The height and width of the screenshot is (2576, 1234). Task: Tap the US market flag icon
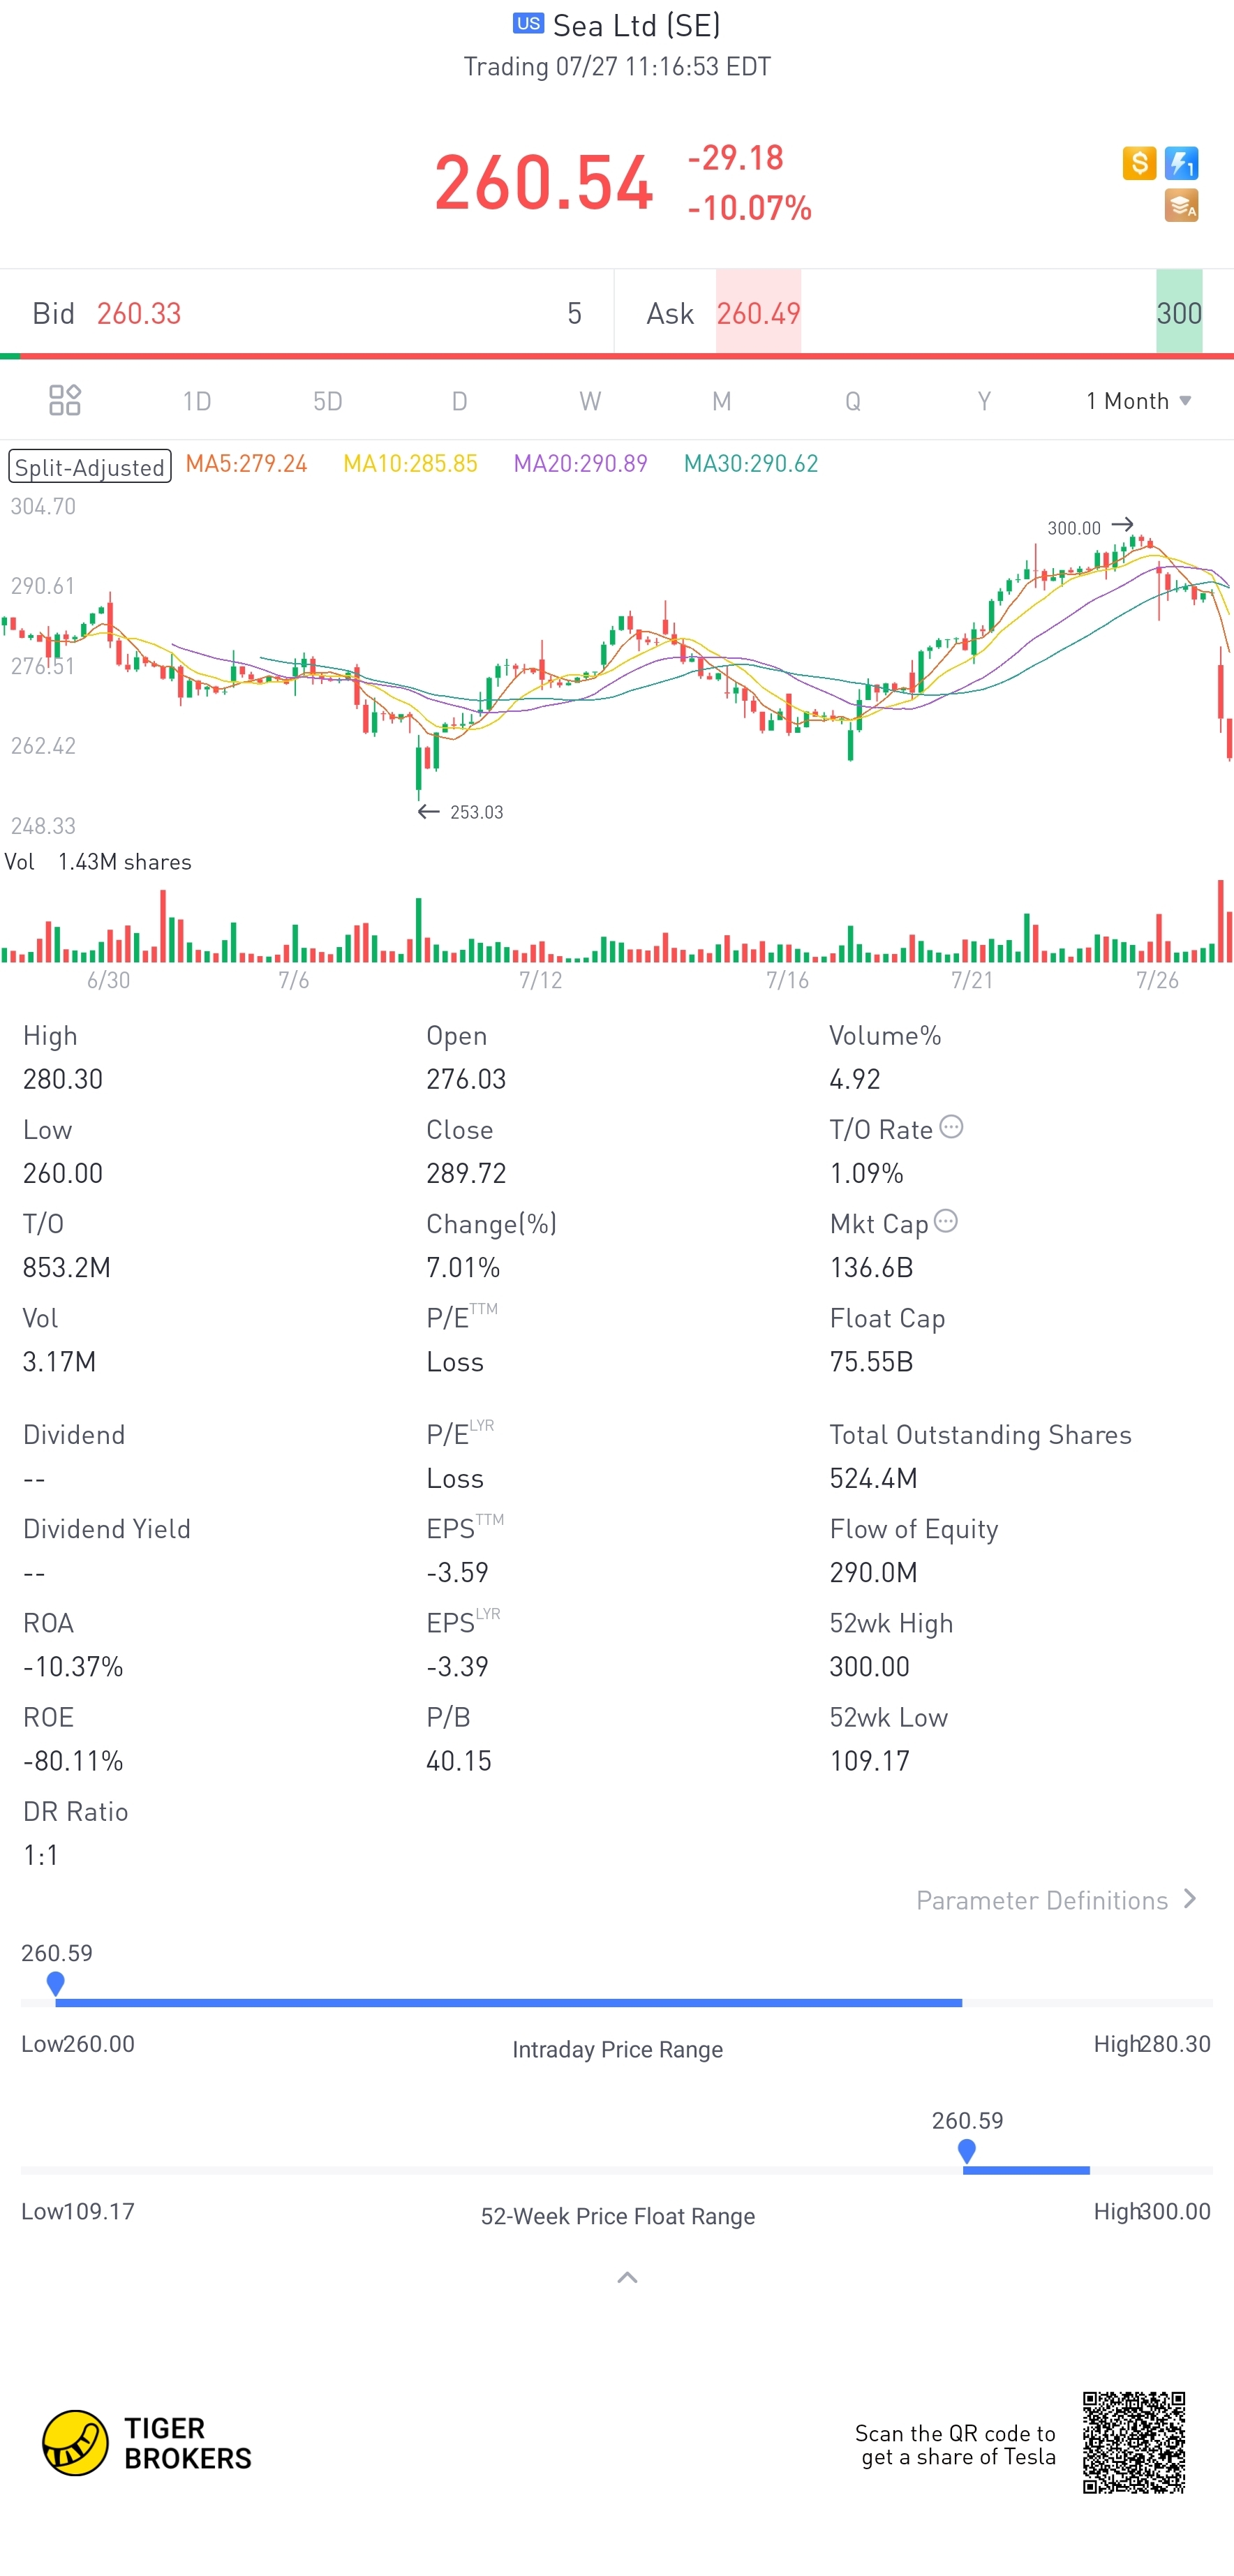coord(528,23)
